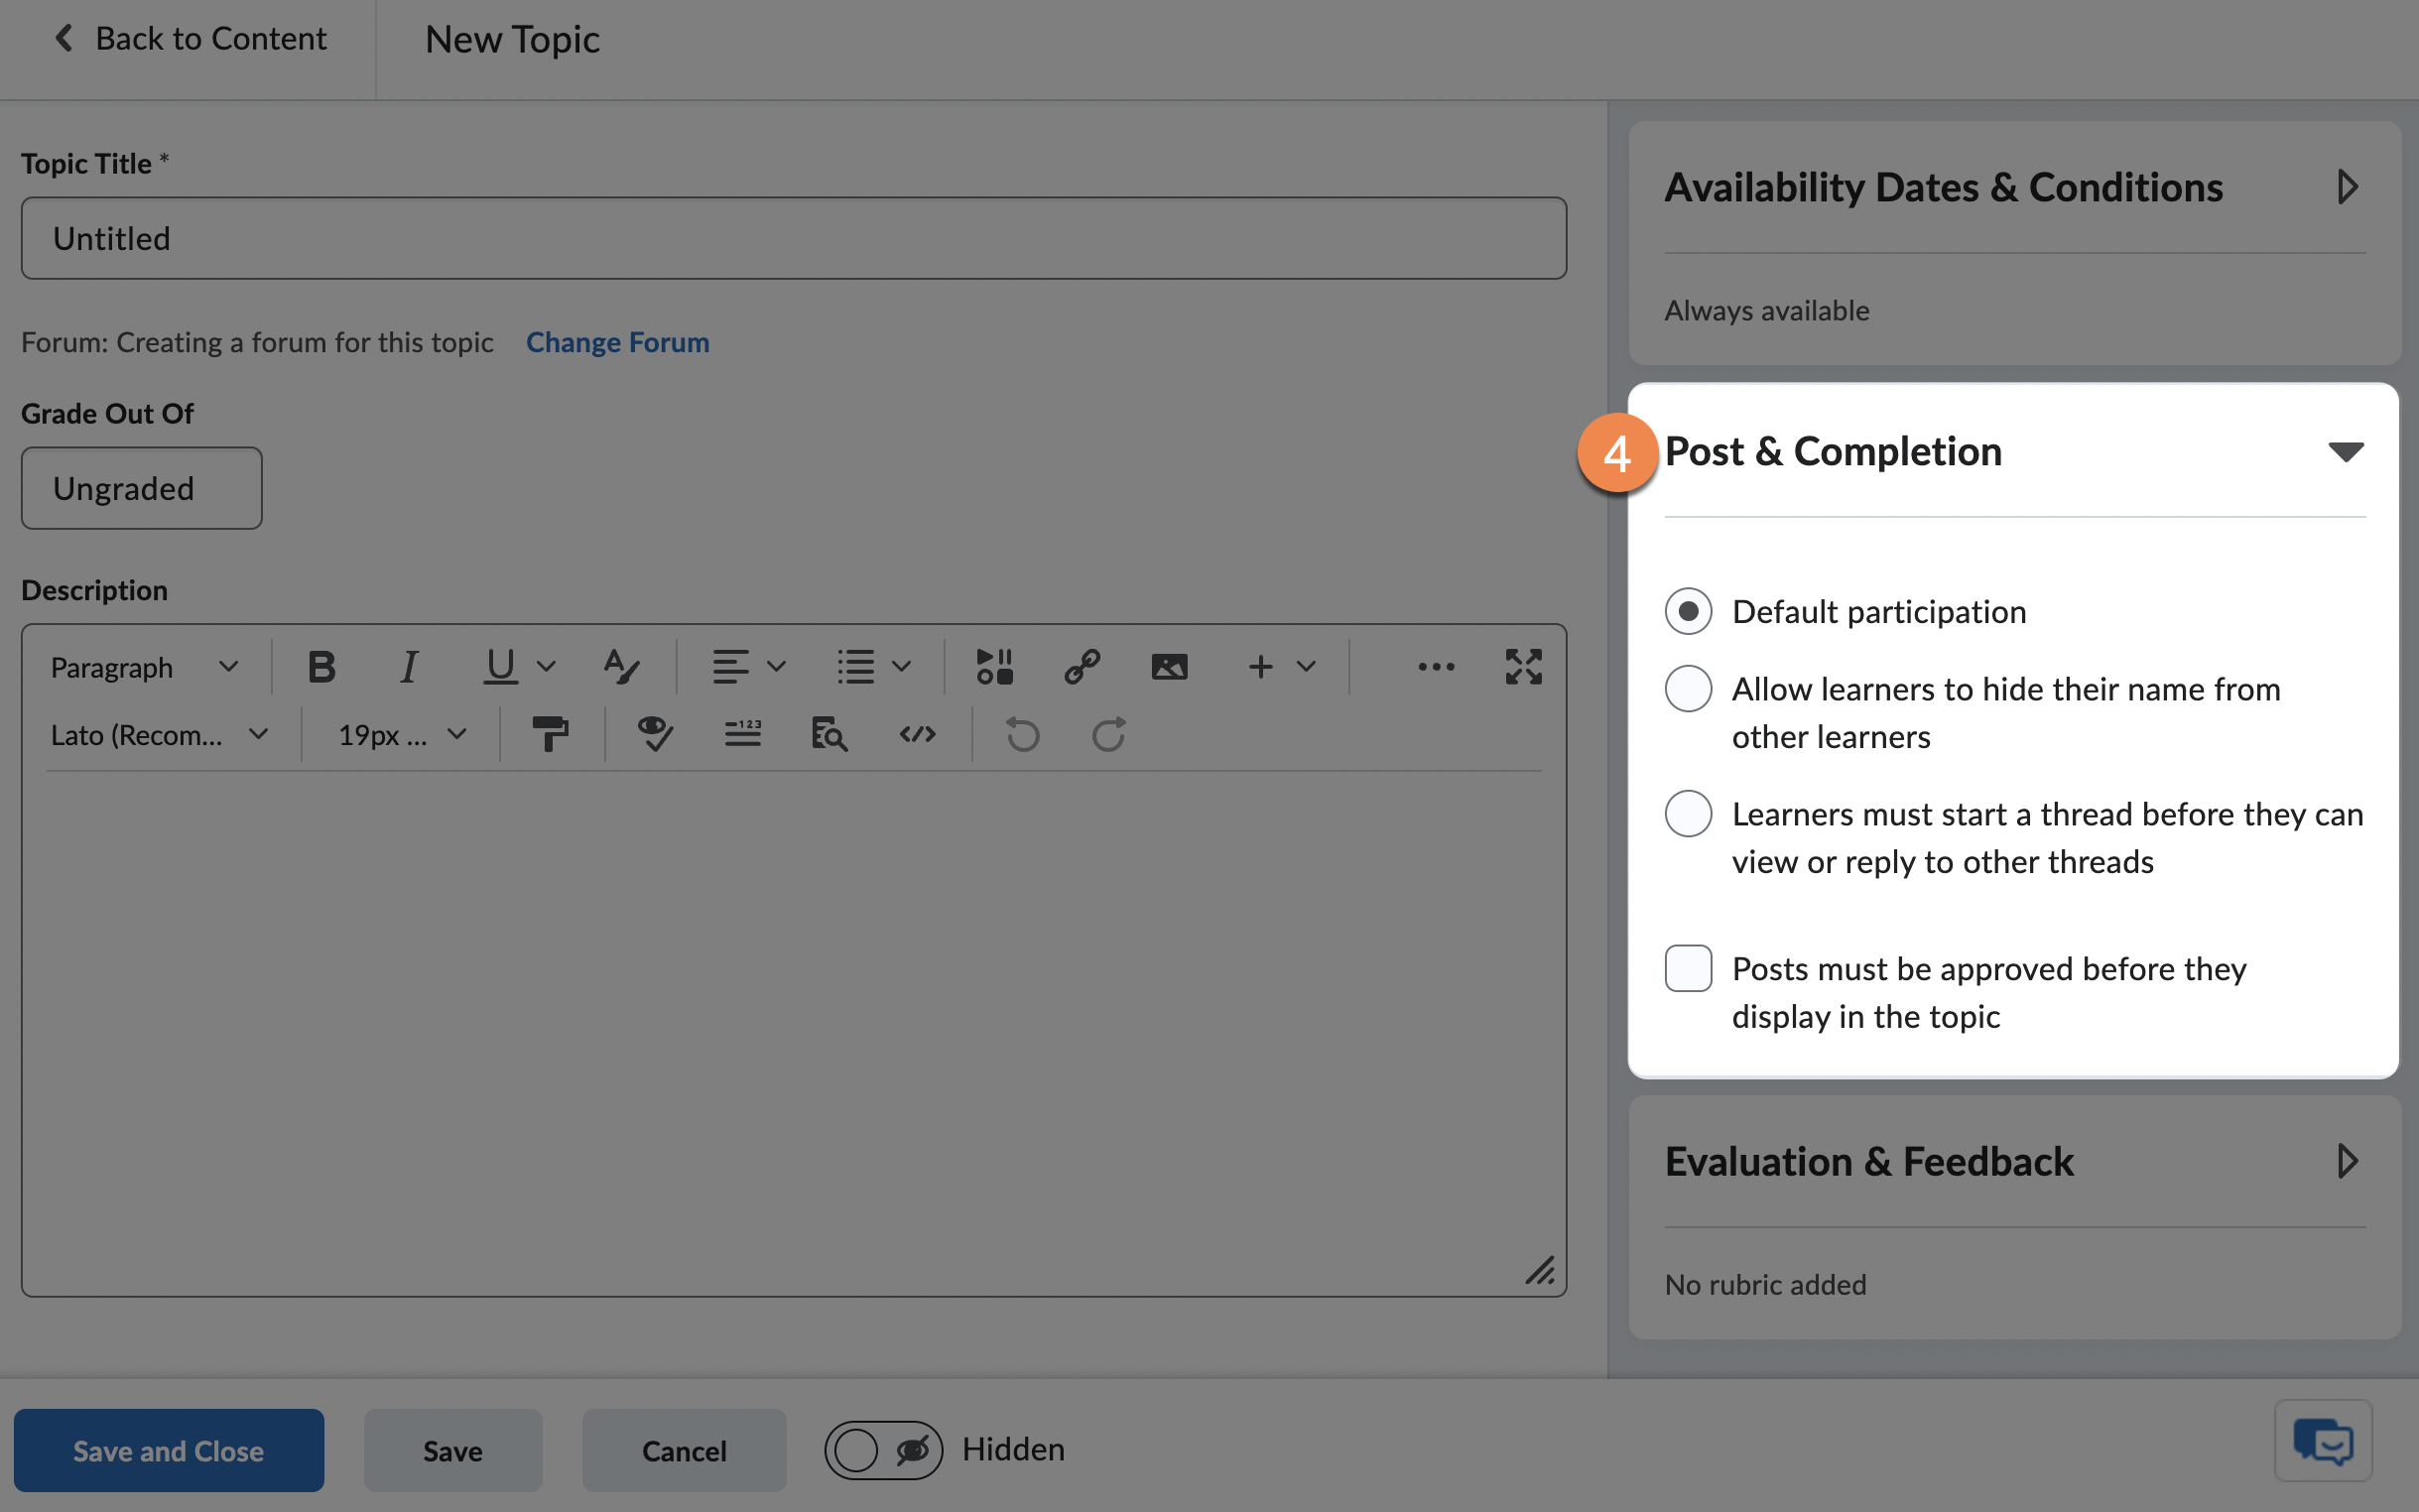Toggle the Hidden visibility switch
Screen dimensions: 2419x1512
coord(883,1449)
